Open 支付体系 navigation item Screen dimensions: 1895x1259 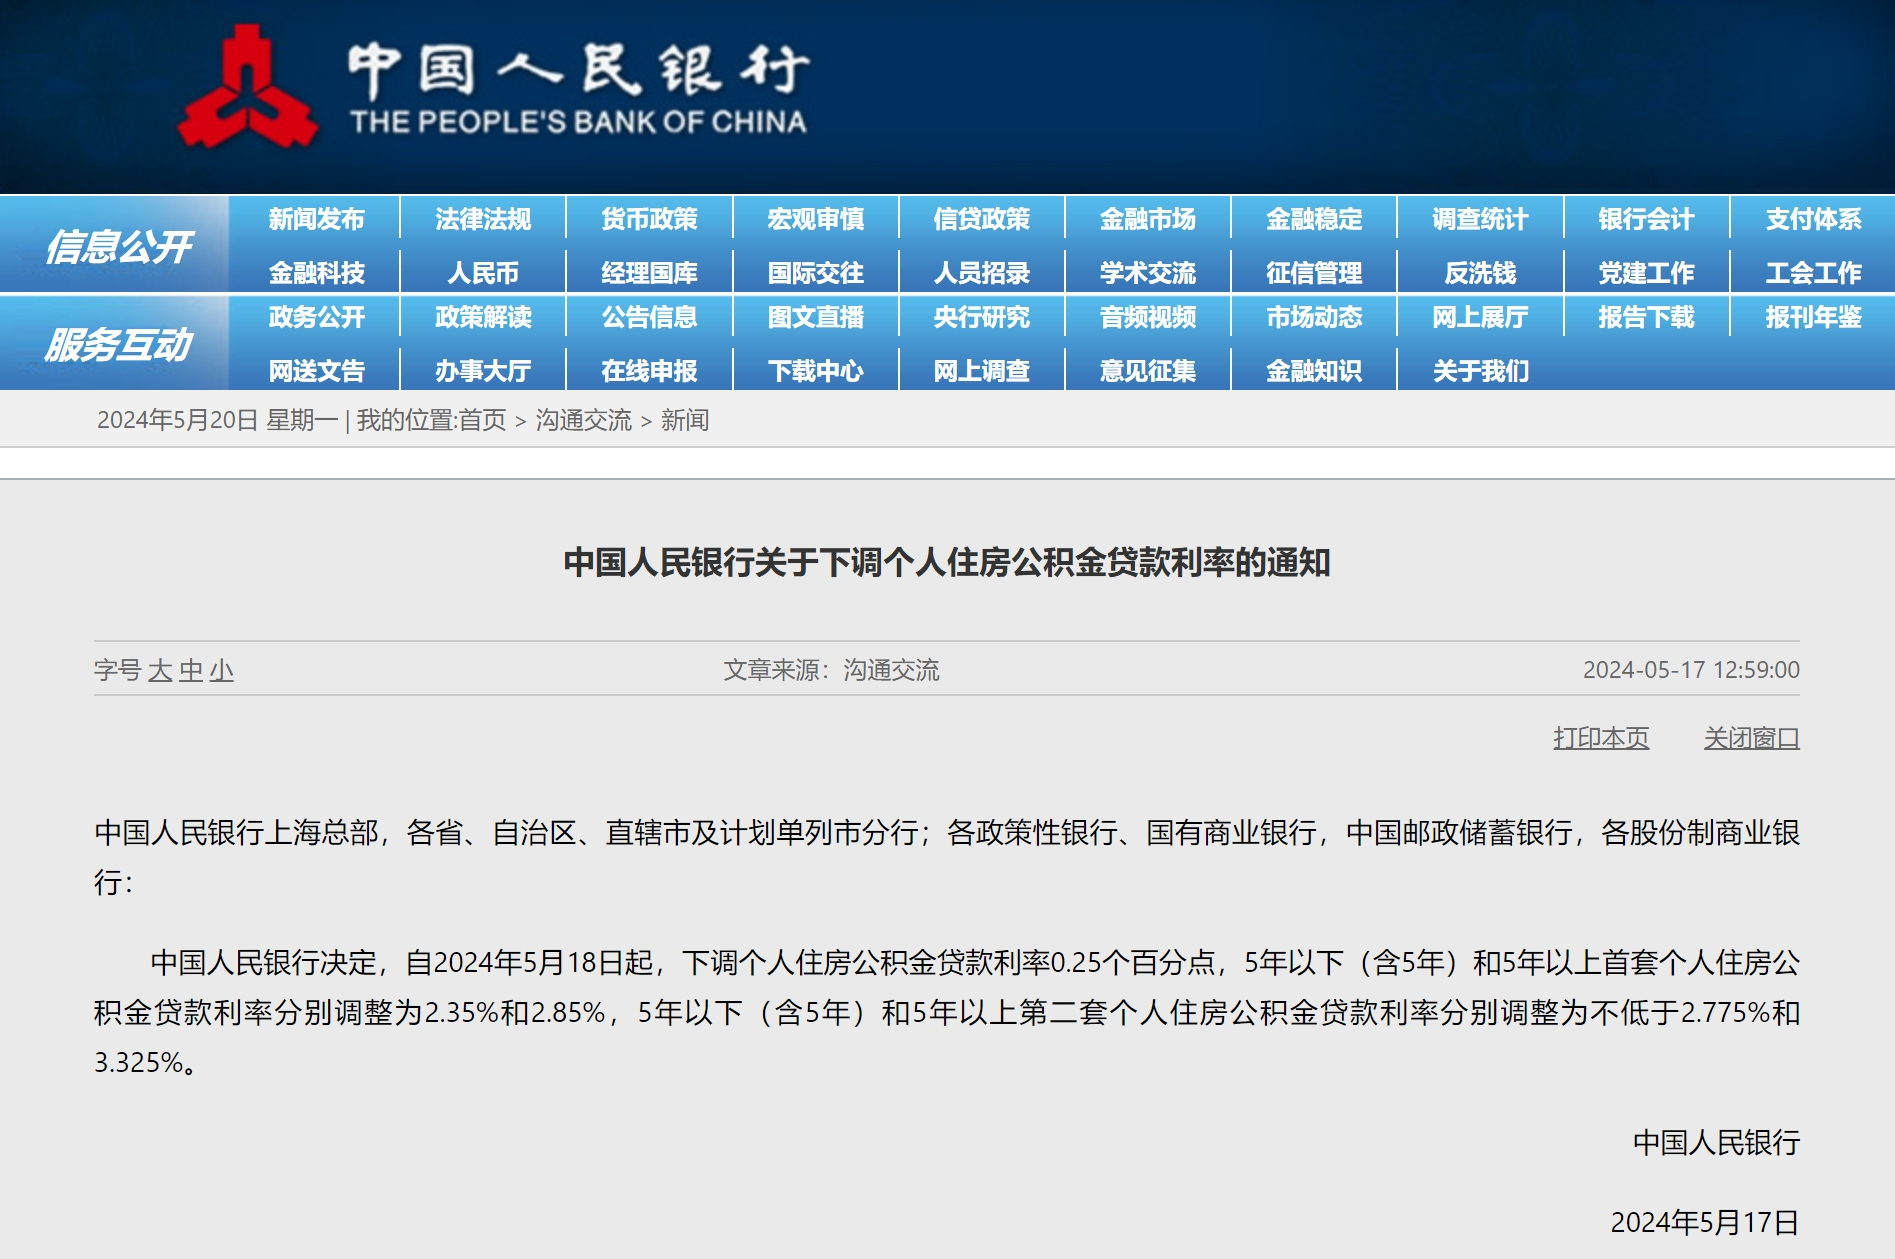pyautogui.click(x=1813, y=219)
